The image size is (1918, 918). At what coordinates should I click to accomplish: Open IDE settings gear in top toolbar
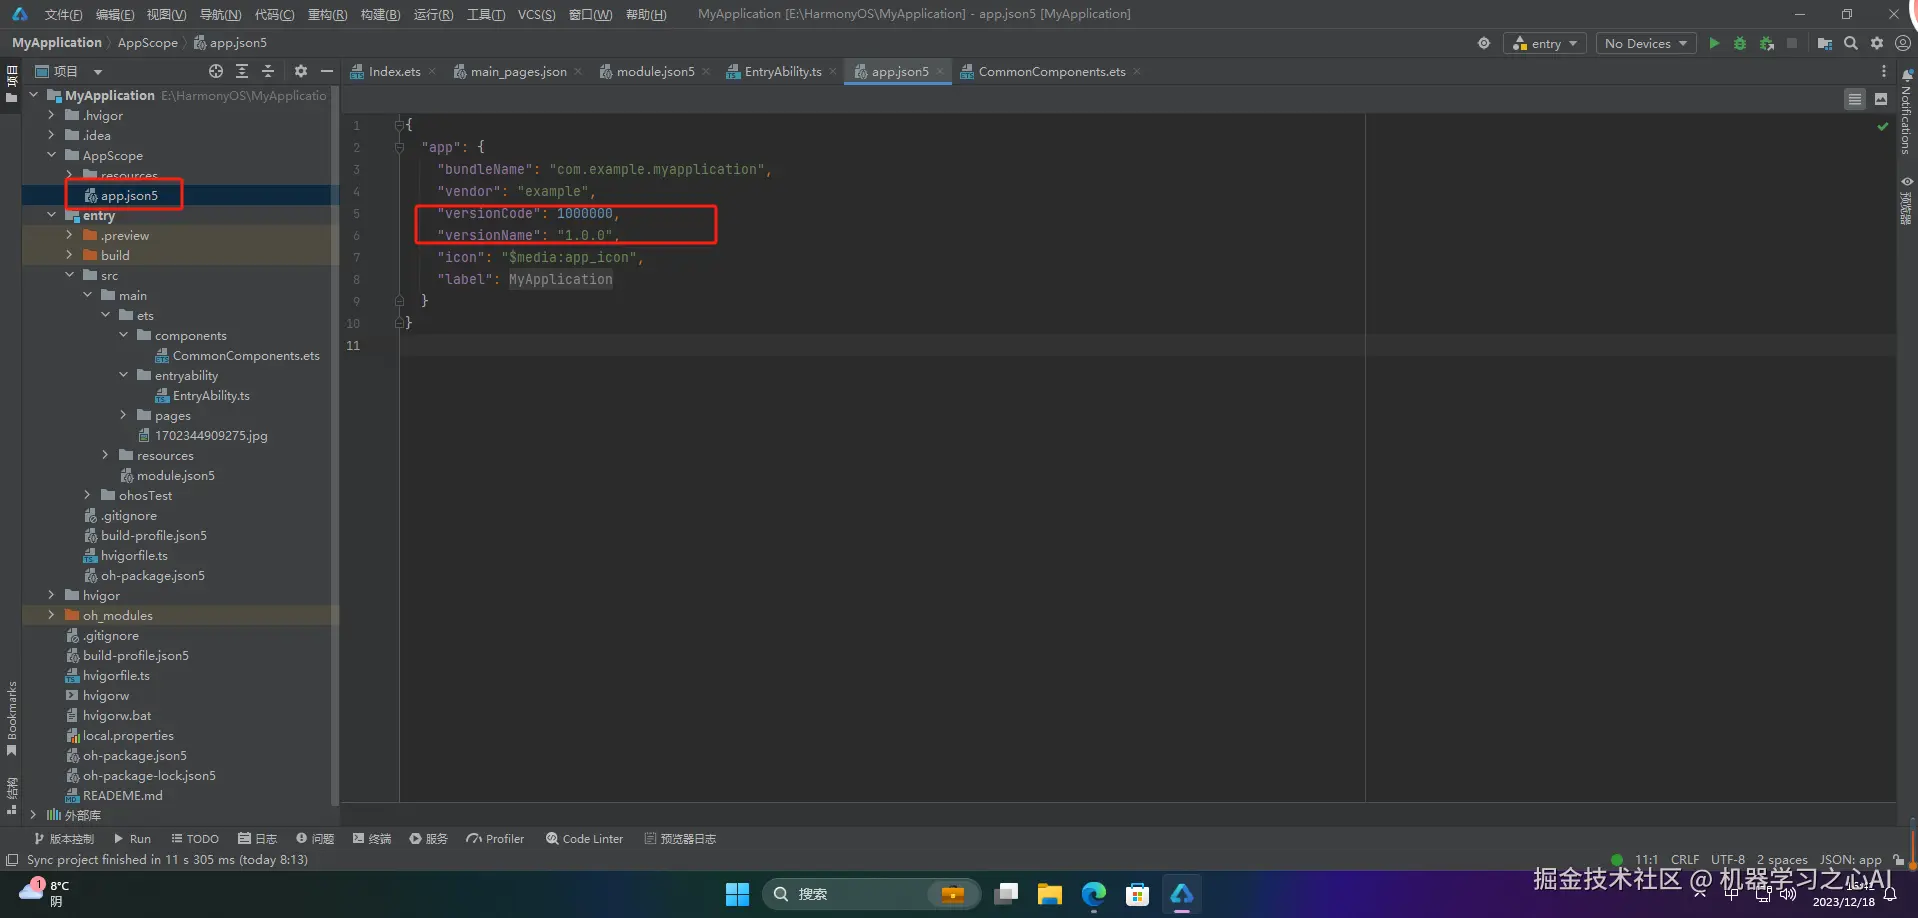point(1877,43)
